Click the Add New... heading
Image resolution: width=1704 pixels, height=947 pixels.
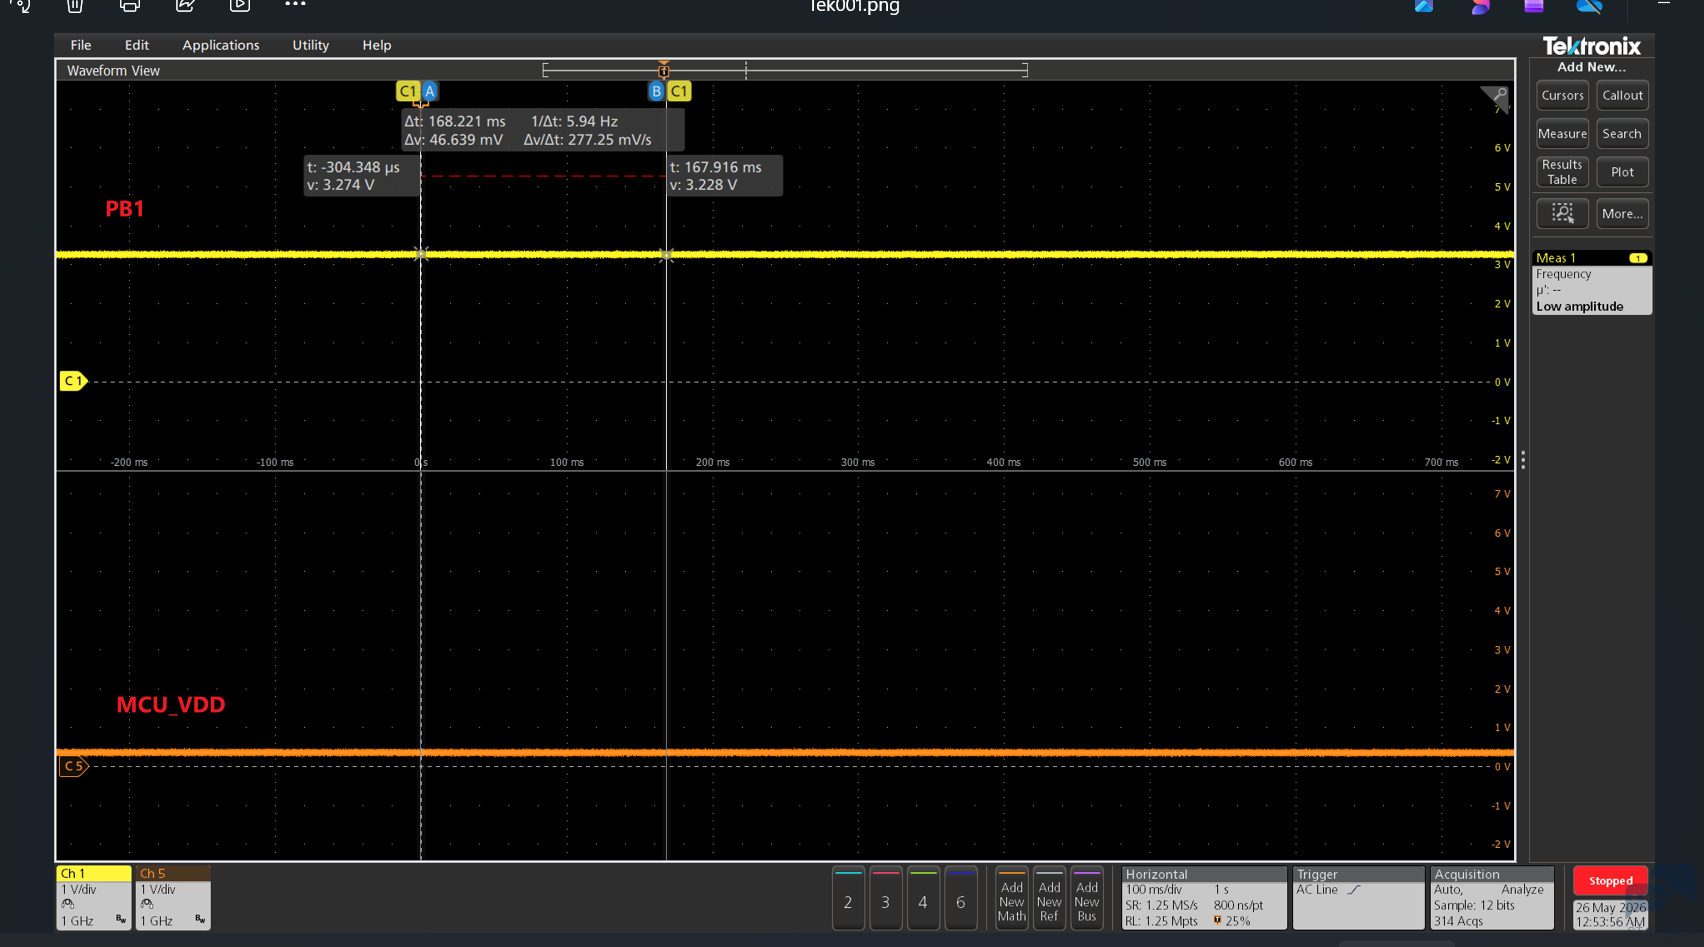pyautogui.click(x=1591, y=68)
